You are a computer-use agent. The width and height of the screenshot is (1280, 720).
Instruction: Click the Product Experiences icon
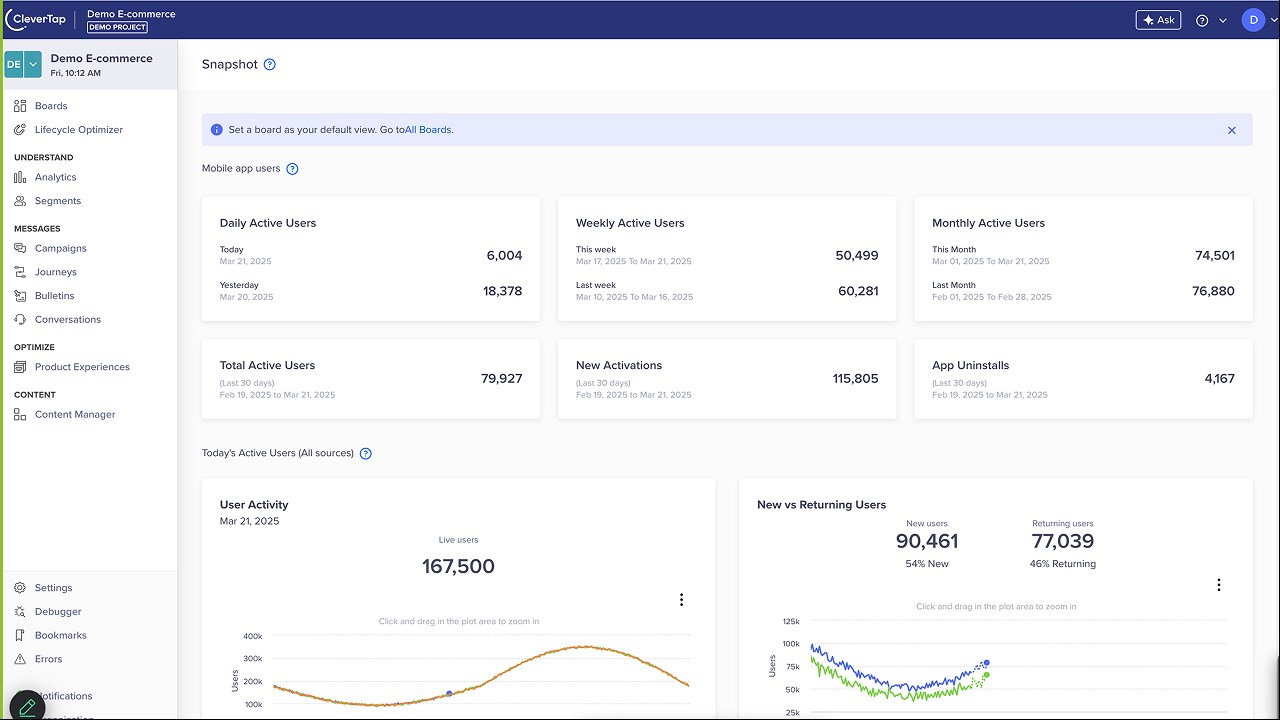(x=20, y=367)
